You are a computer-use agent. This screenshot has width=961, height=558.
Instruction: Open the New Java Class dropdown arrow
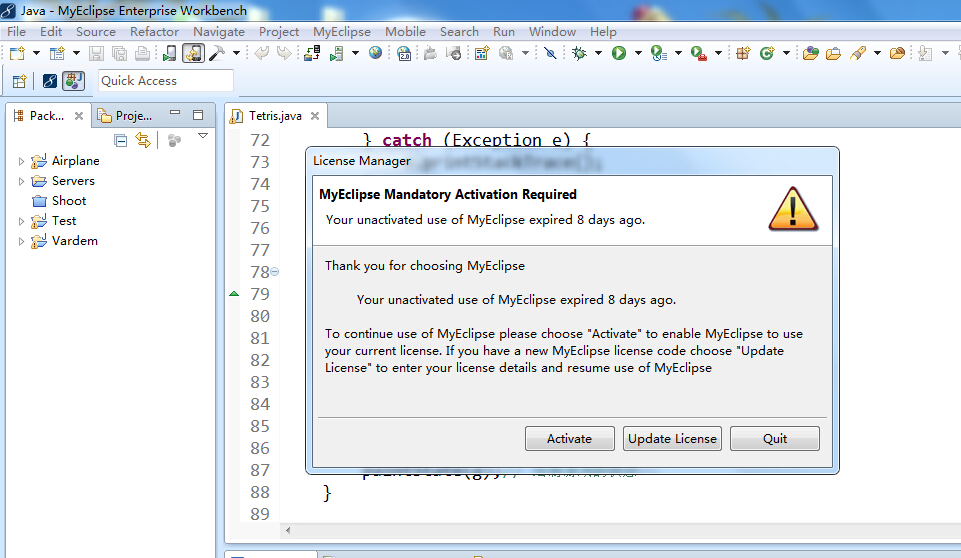(x=786, y=53)
